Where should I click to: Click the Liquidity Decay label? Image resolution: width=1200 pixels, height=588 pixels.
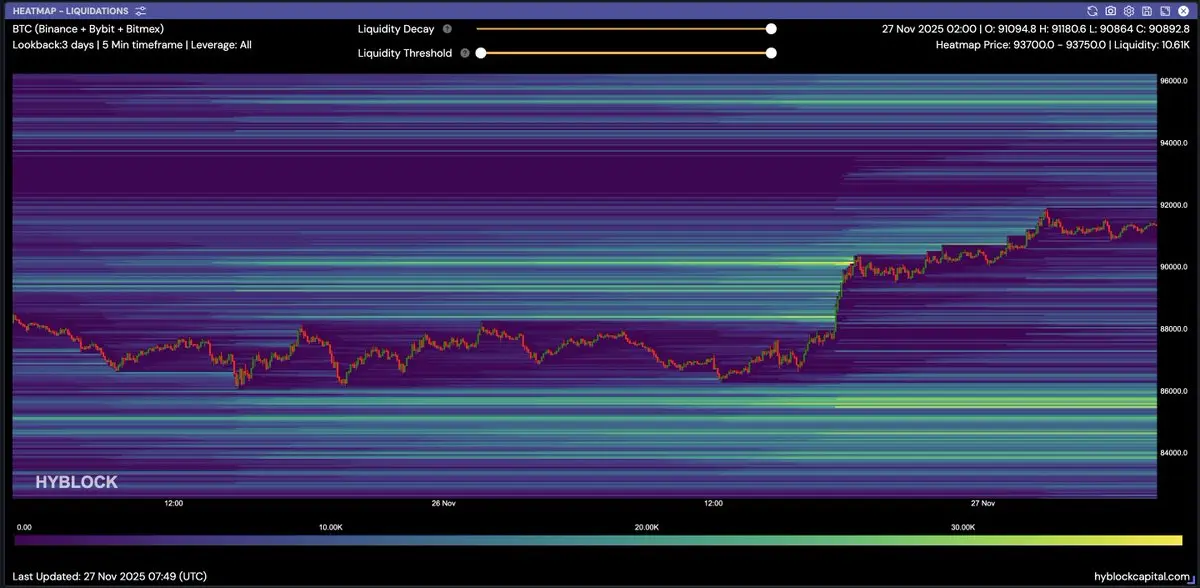[x=396, y=29]
